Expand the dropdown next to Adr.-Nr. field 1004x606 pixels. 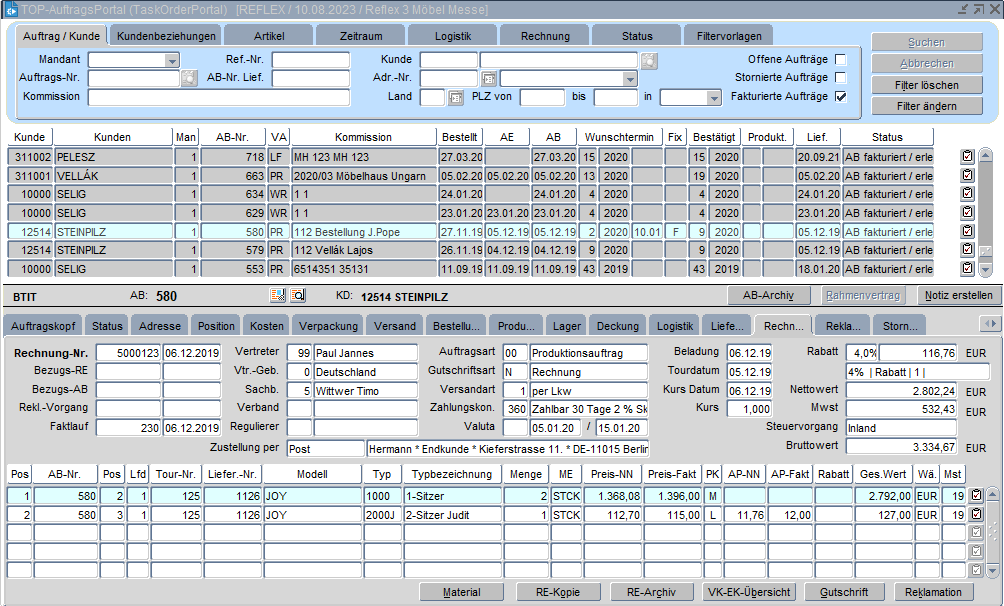(629, 78)
